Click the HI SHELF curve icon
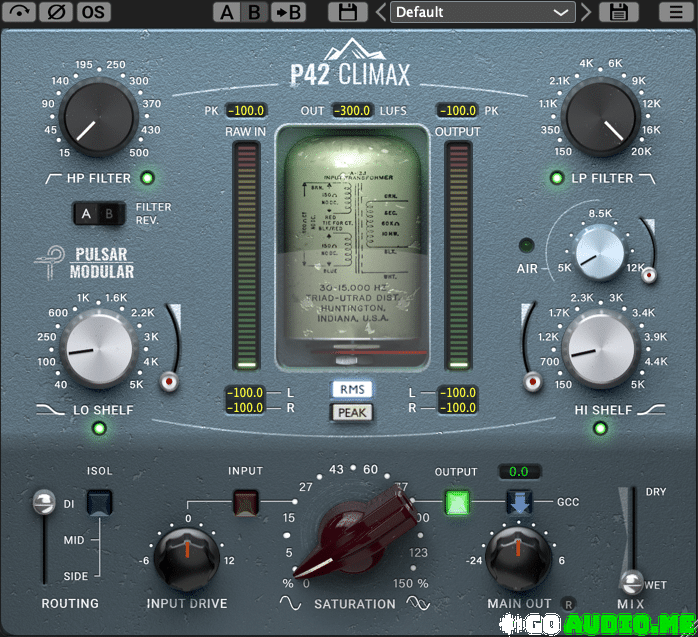698x637 pixels. coord(651,410)
